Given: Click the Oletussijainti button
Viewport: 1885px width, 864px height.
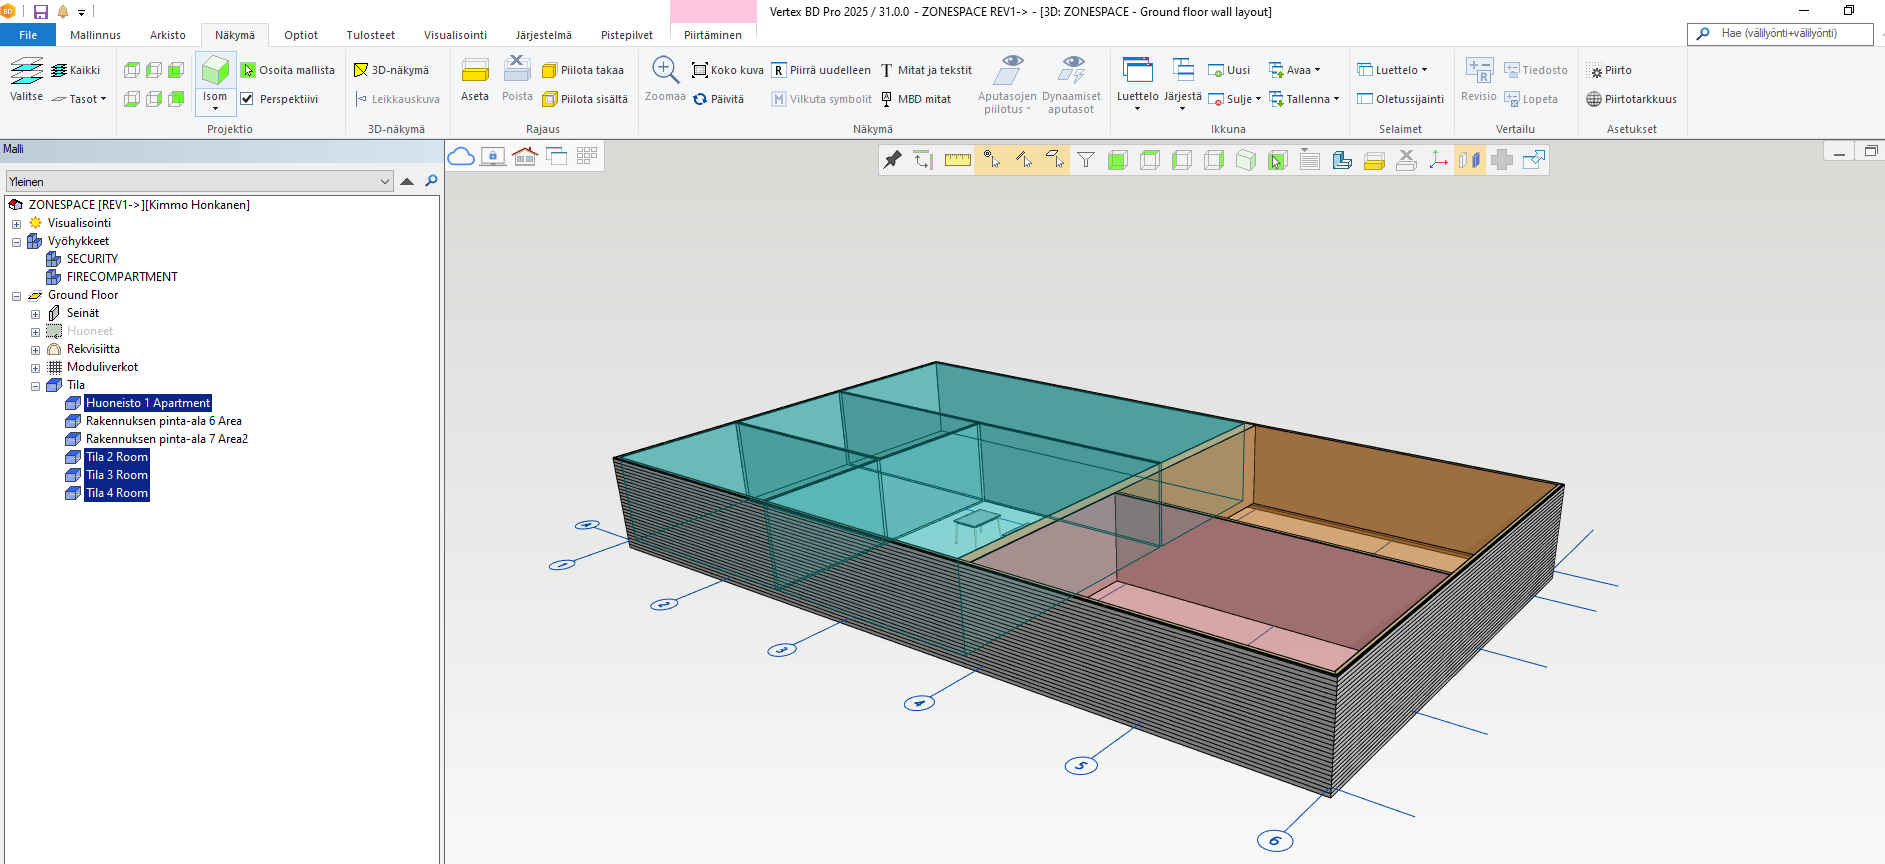Looking at the screenshot, I should pos(1400,99).
